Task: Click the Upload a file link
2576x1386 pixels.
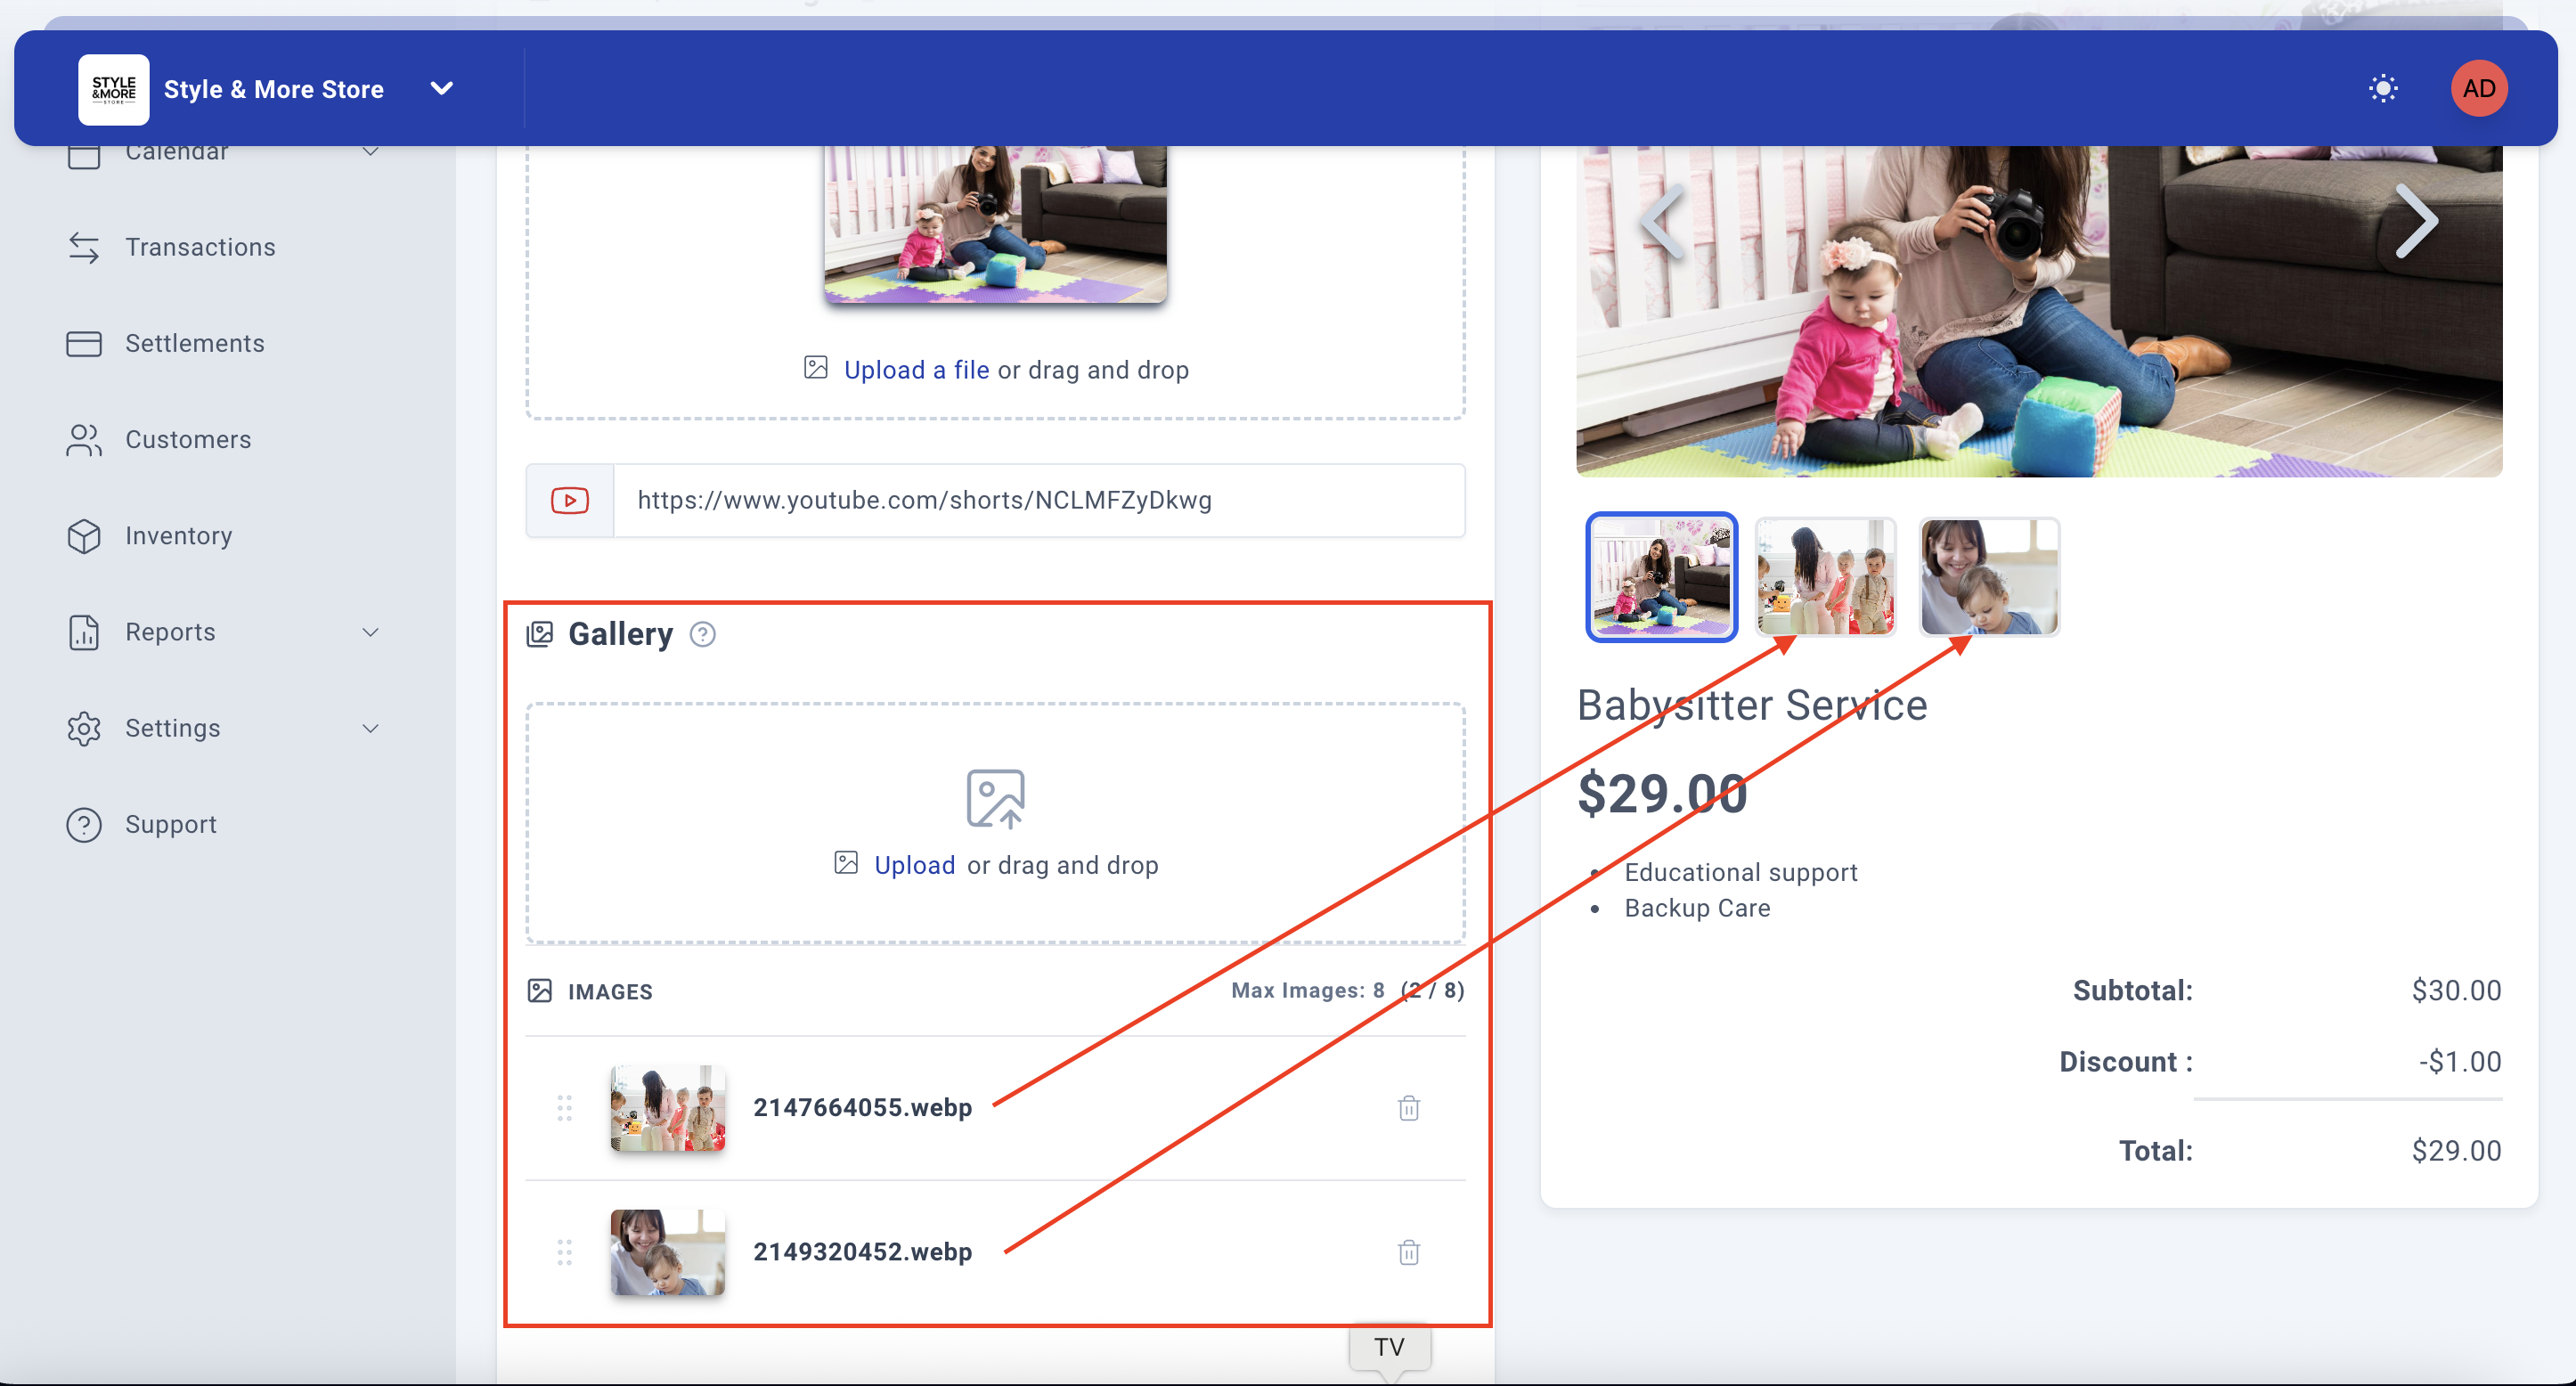Action: coord(916,370)
